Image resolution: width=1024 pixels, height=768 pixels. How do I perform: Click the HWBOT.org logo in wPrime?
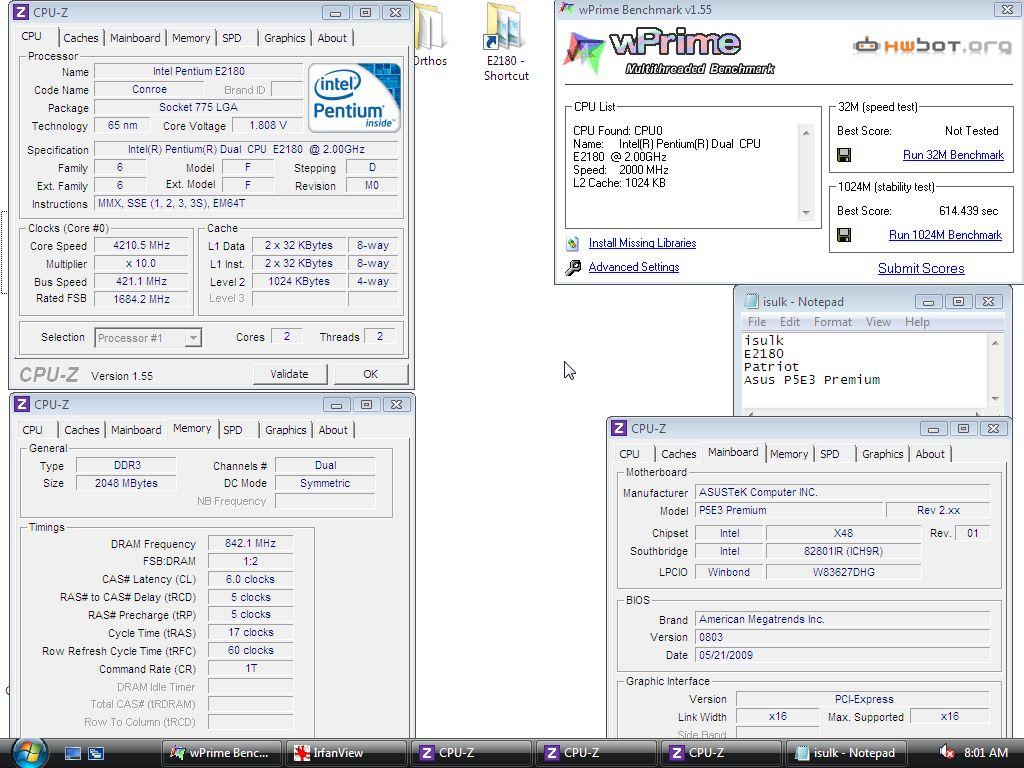click(932, 46)
